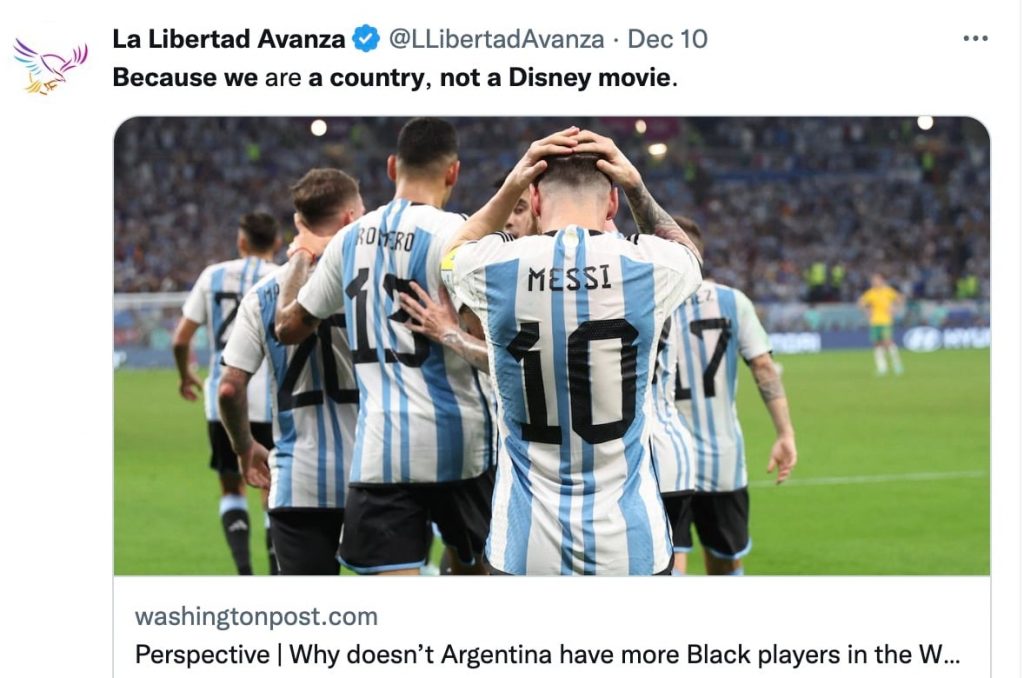Open the three-dot More options menu
Viewport: 1024px width, 678px height.
click(975, 39)
